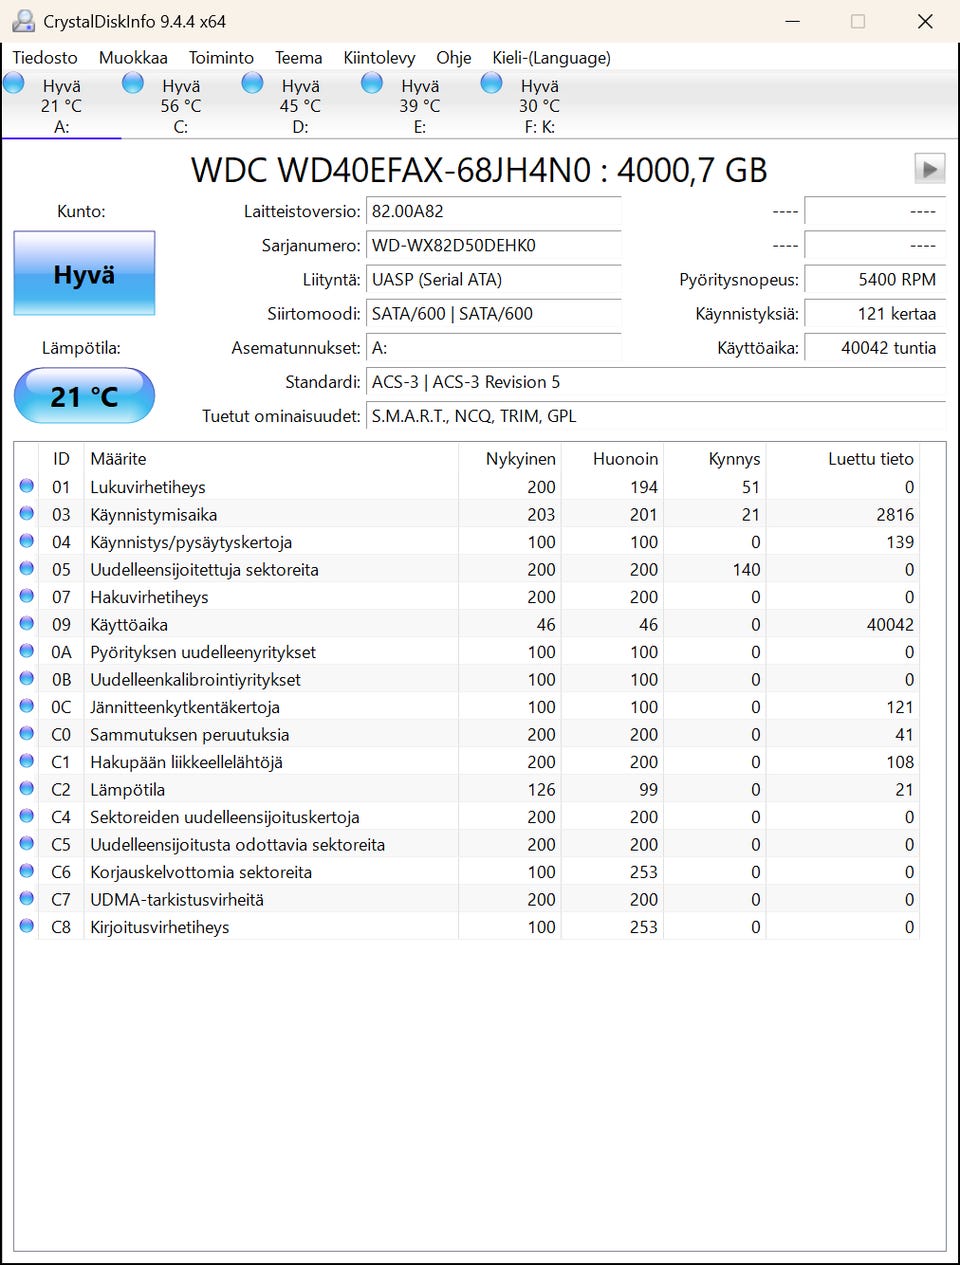This screenshot has height=1265, width=960.
Task: Click the Tuetut ominaisuudet field
Action: click(x=656, y=416)
